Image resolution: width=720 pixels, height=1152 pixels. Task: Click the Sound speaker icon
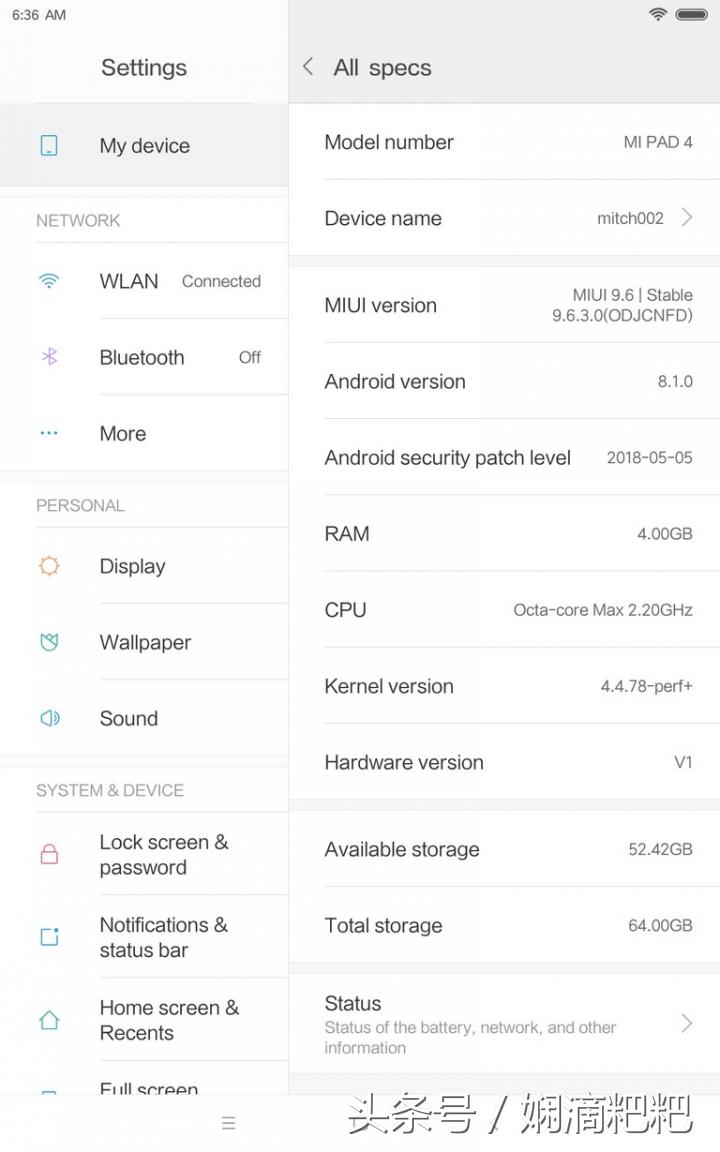pyautogui.click(x=49, y=718)
